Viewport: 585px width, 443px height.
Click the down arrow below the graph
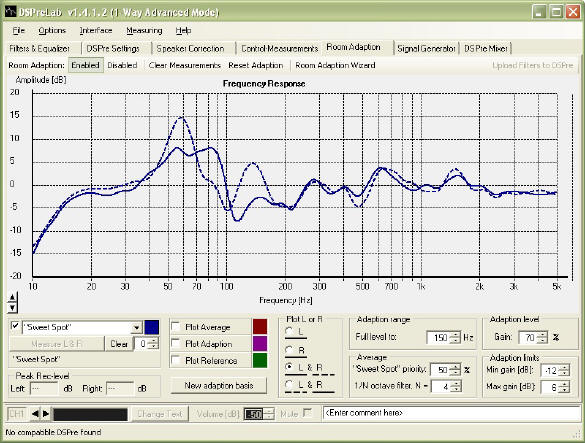(12, 308)
